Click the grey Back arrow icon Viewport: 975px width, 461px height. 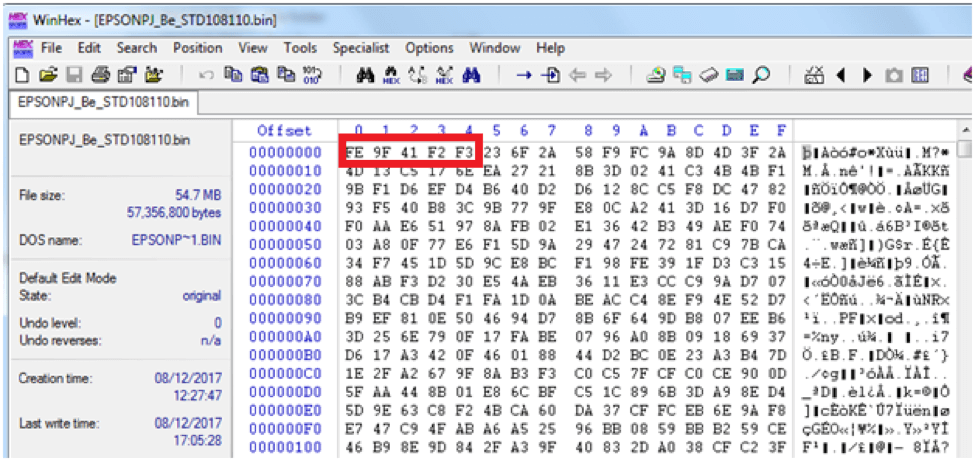click(578, 76)
